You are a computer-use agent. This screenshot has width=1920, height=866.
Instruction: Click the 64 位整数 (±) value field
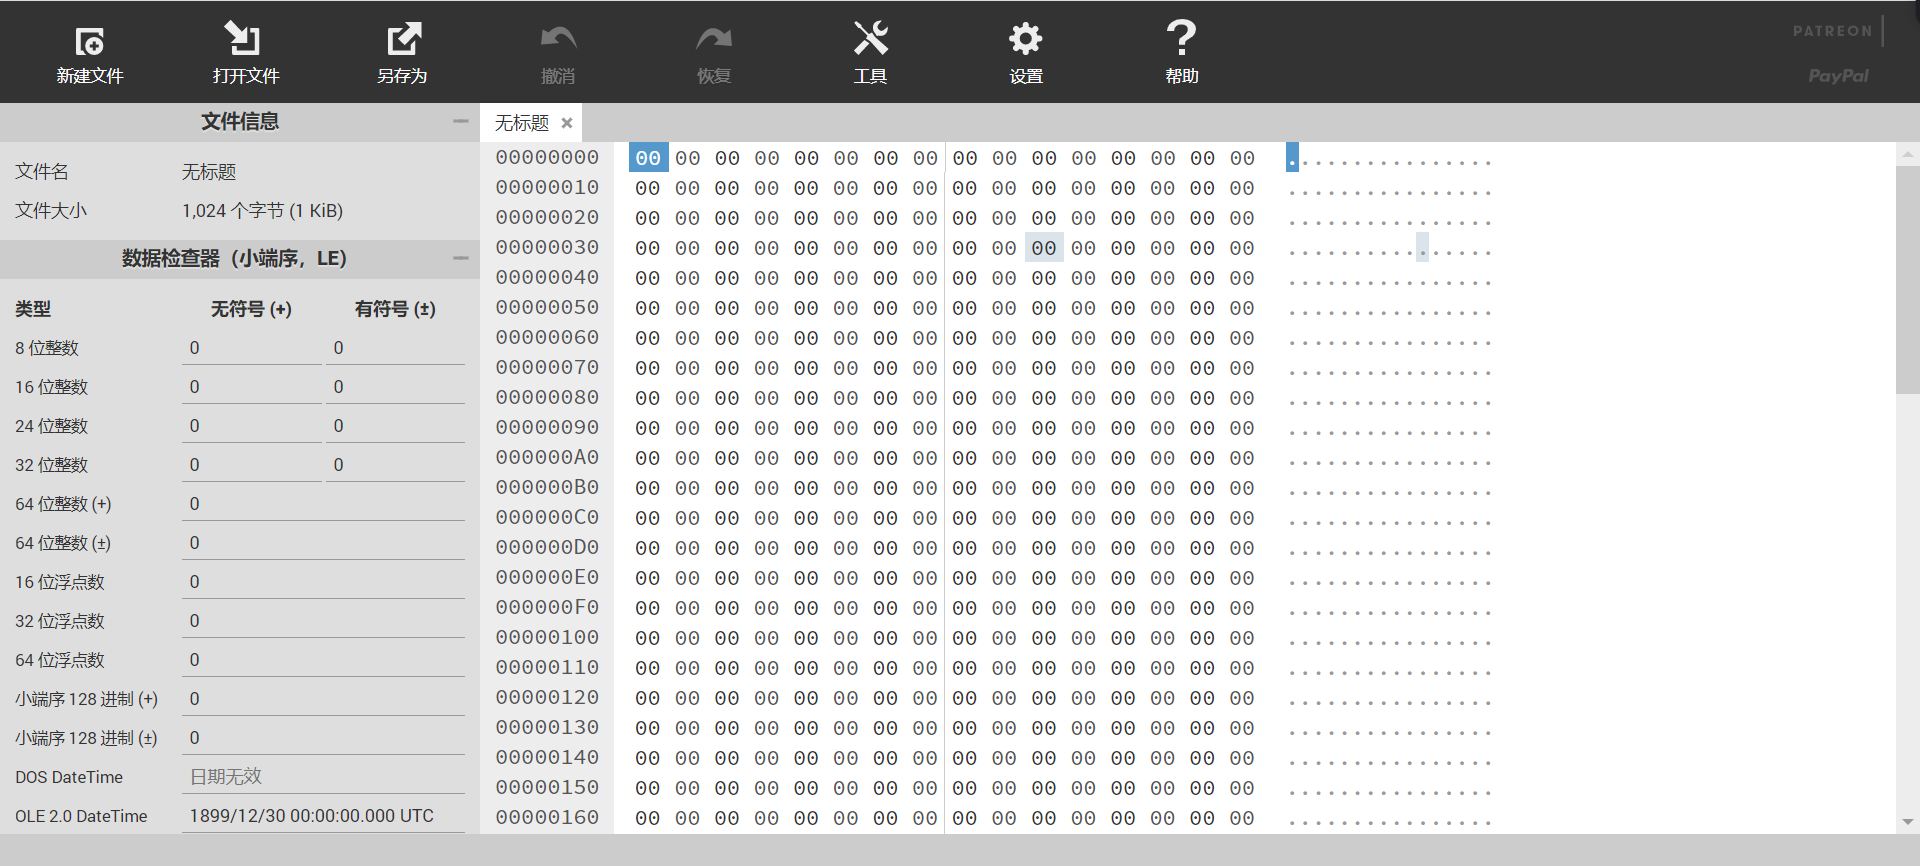(324, 543)
